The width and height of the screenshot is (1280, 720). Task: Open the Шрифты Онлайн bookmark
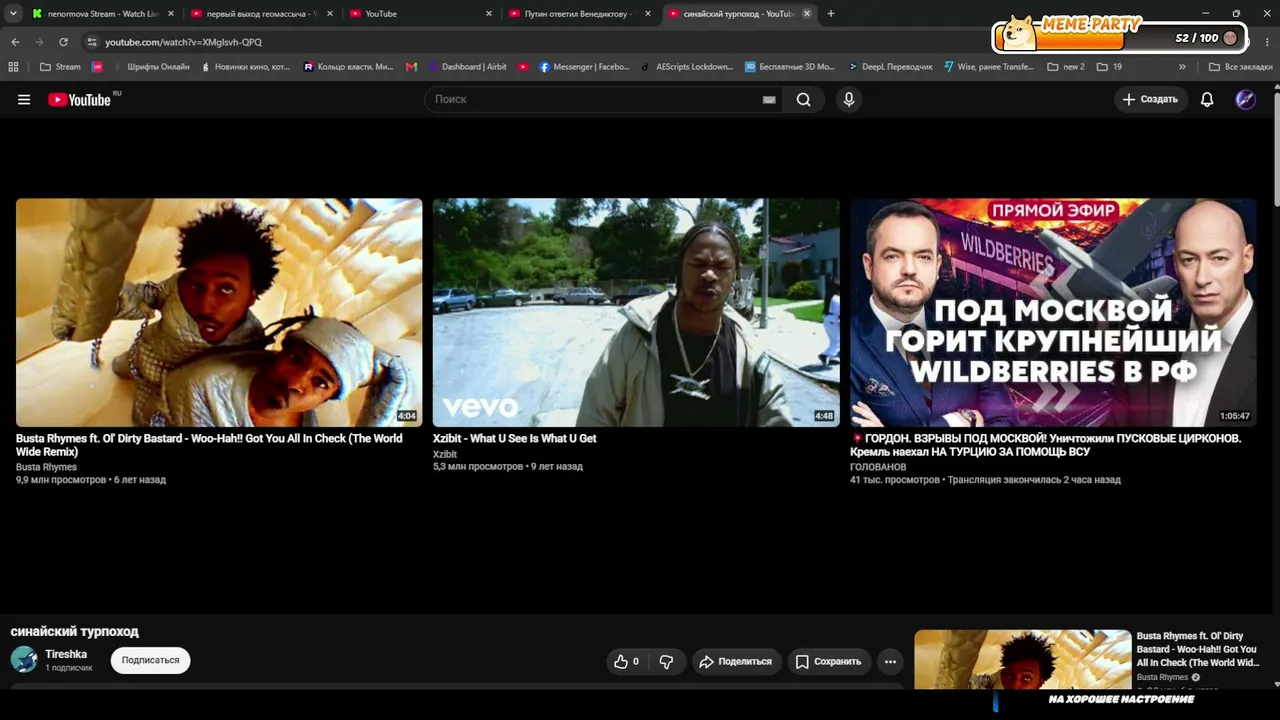[x=152, y=67]
